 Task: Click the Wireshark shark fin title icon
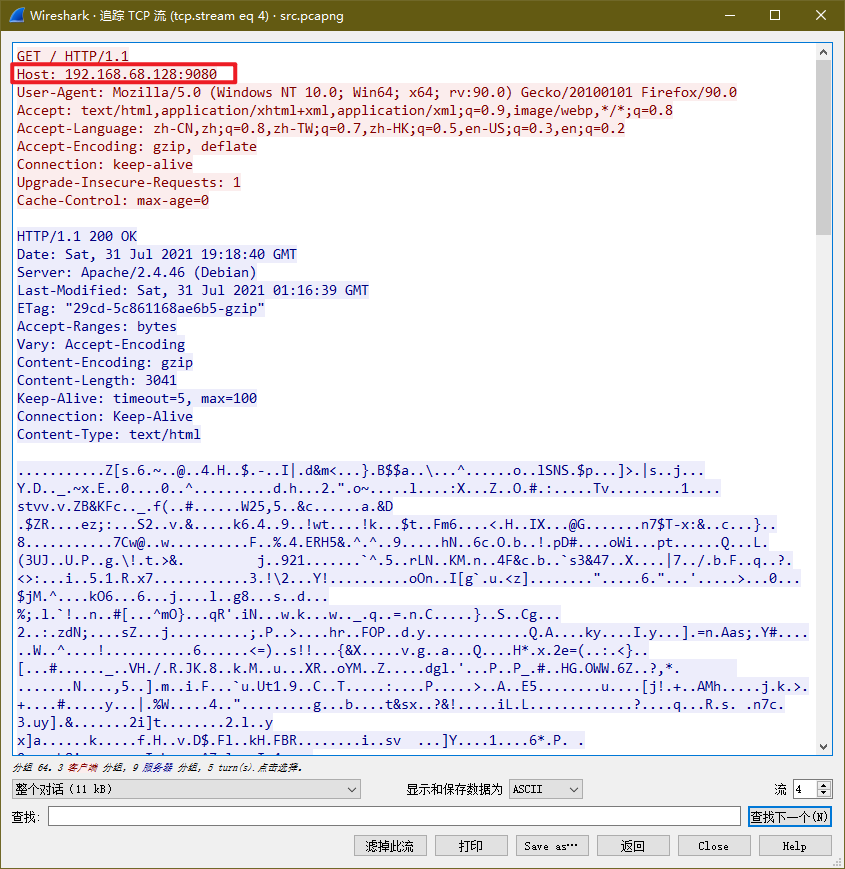[17, 15]
